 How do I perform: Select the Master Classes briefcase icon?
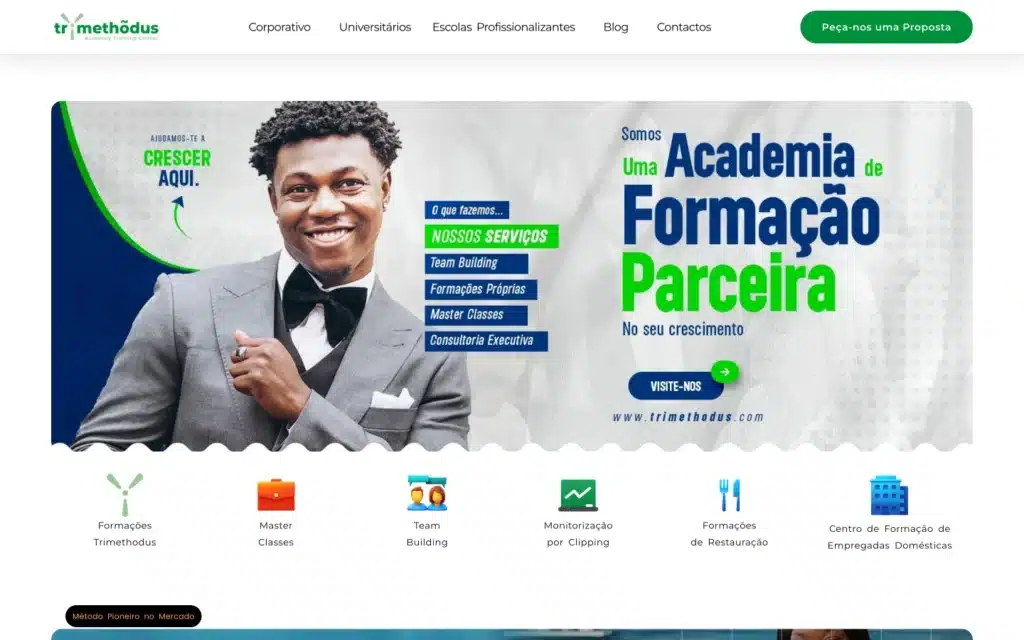[276, 494]
